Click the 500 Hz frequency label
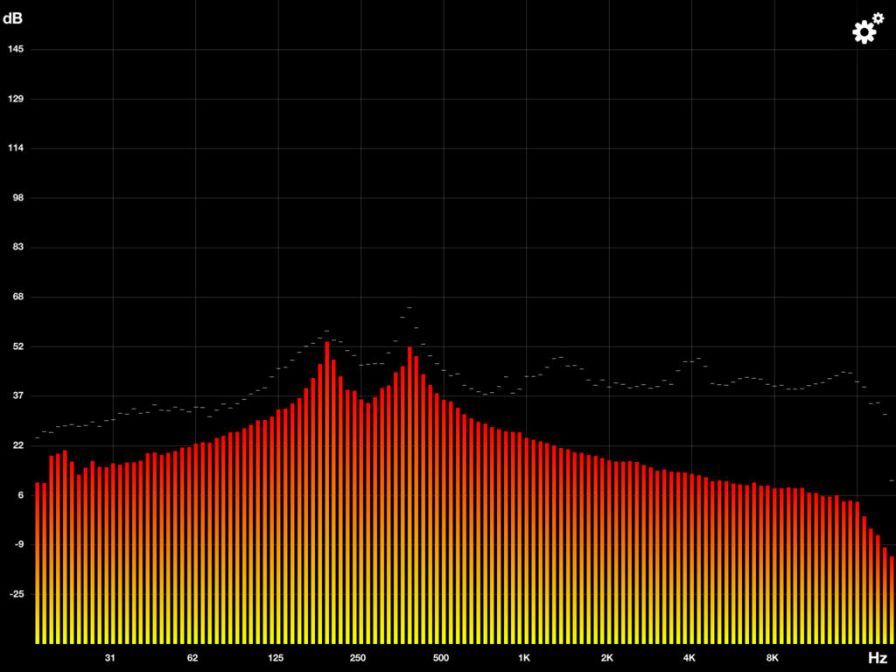This screenshot has width=896, height=672. tap(441, 658)
